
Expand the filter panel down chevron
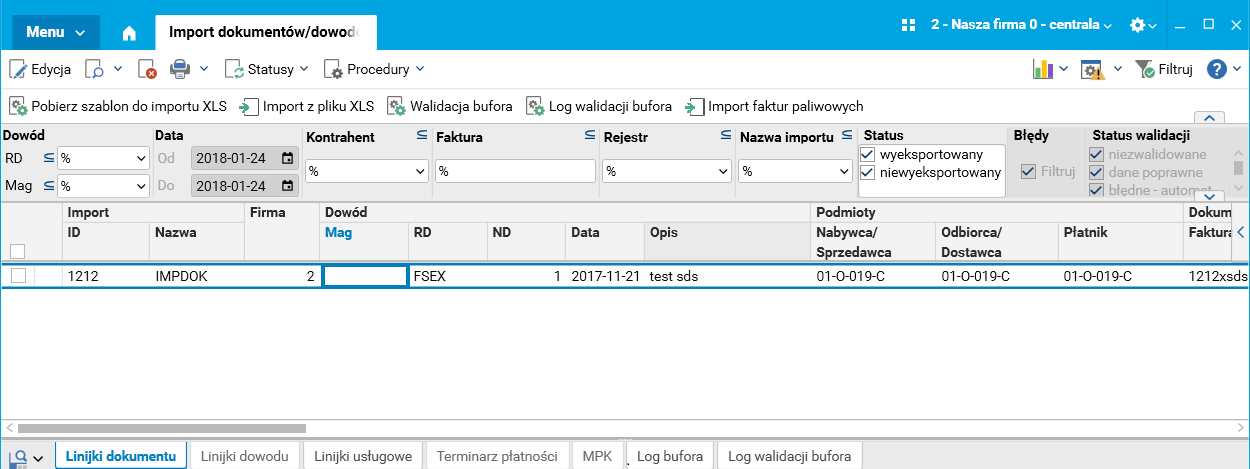tap(1209, 196)
